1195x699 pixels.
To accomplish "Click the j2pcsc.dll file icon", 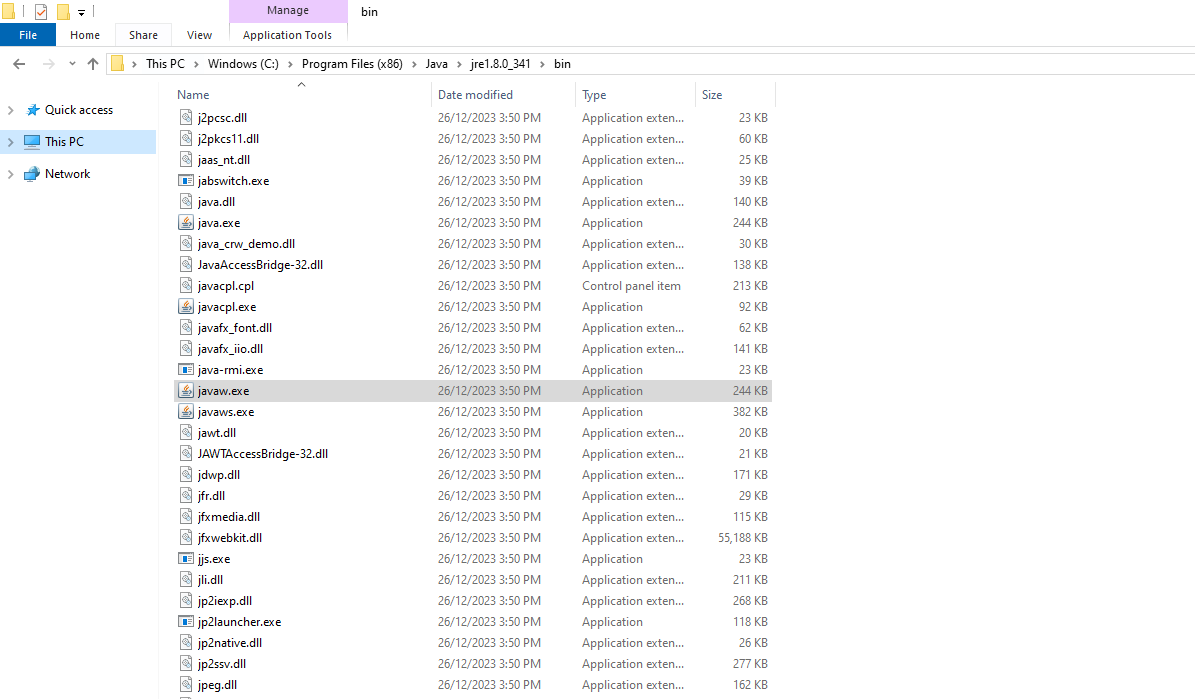I will pos(185,117).
